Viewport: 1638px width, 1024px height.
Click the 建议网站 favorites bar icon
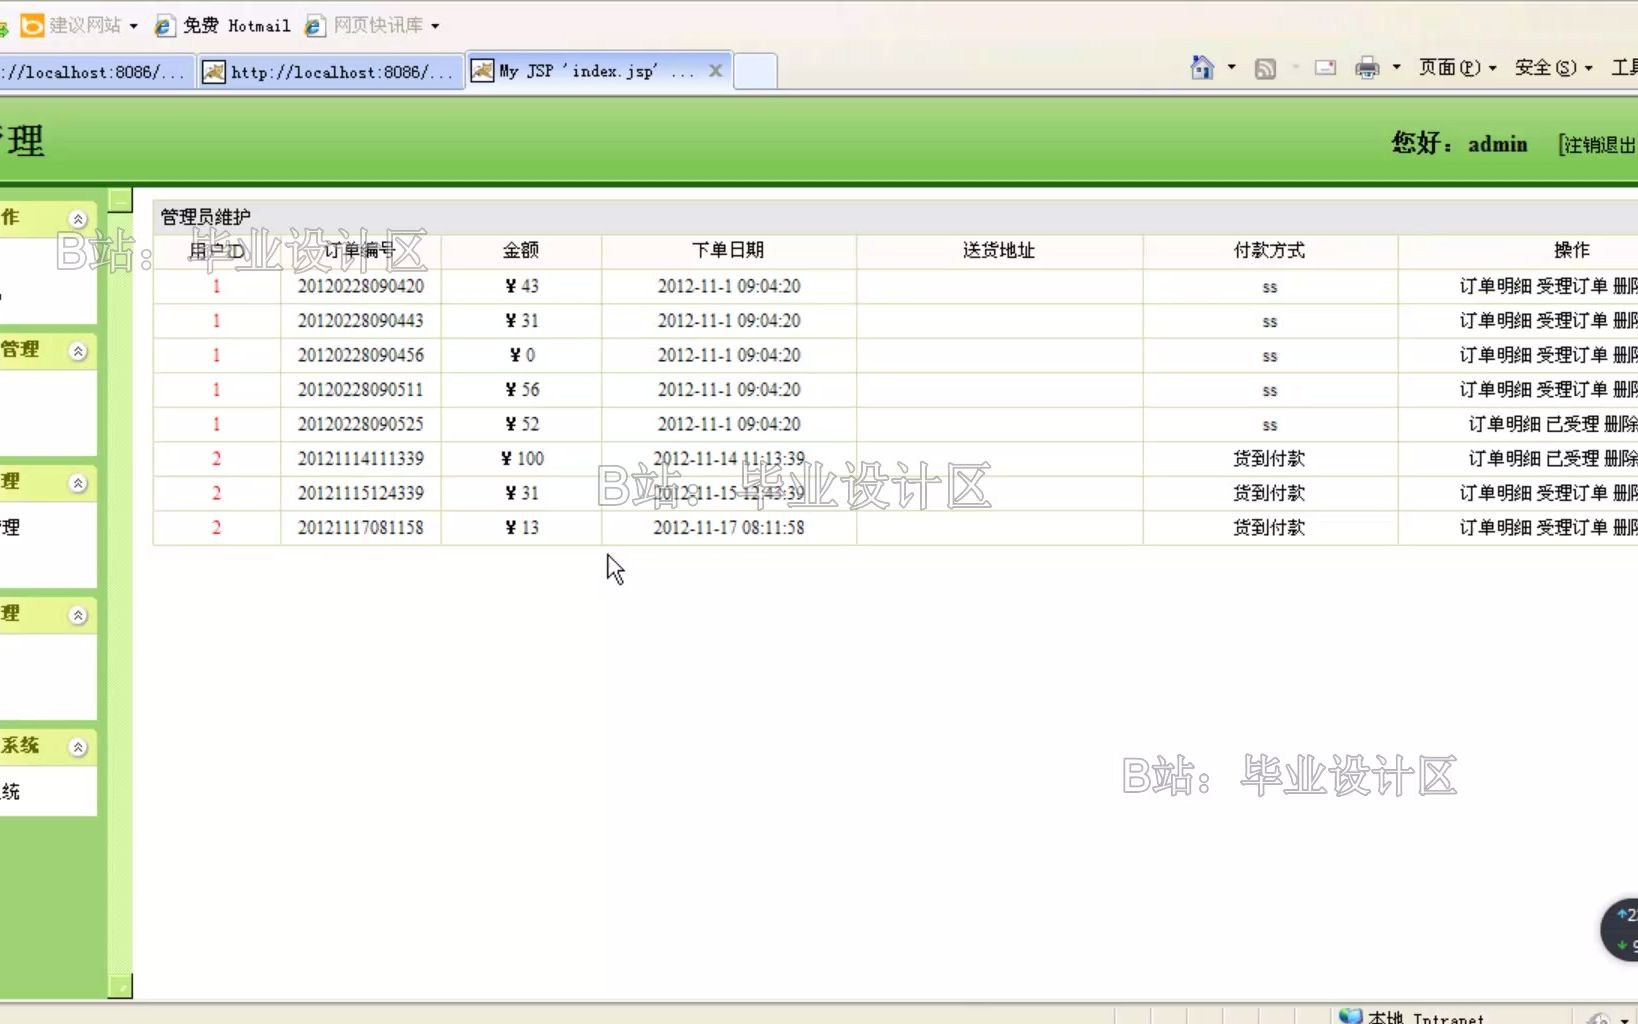coord(33,25)
